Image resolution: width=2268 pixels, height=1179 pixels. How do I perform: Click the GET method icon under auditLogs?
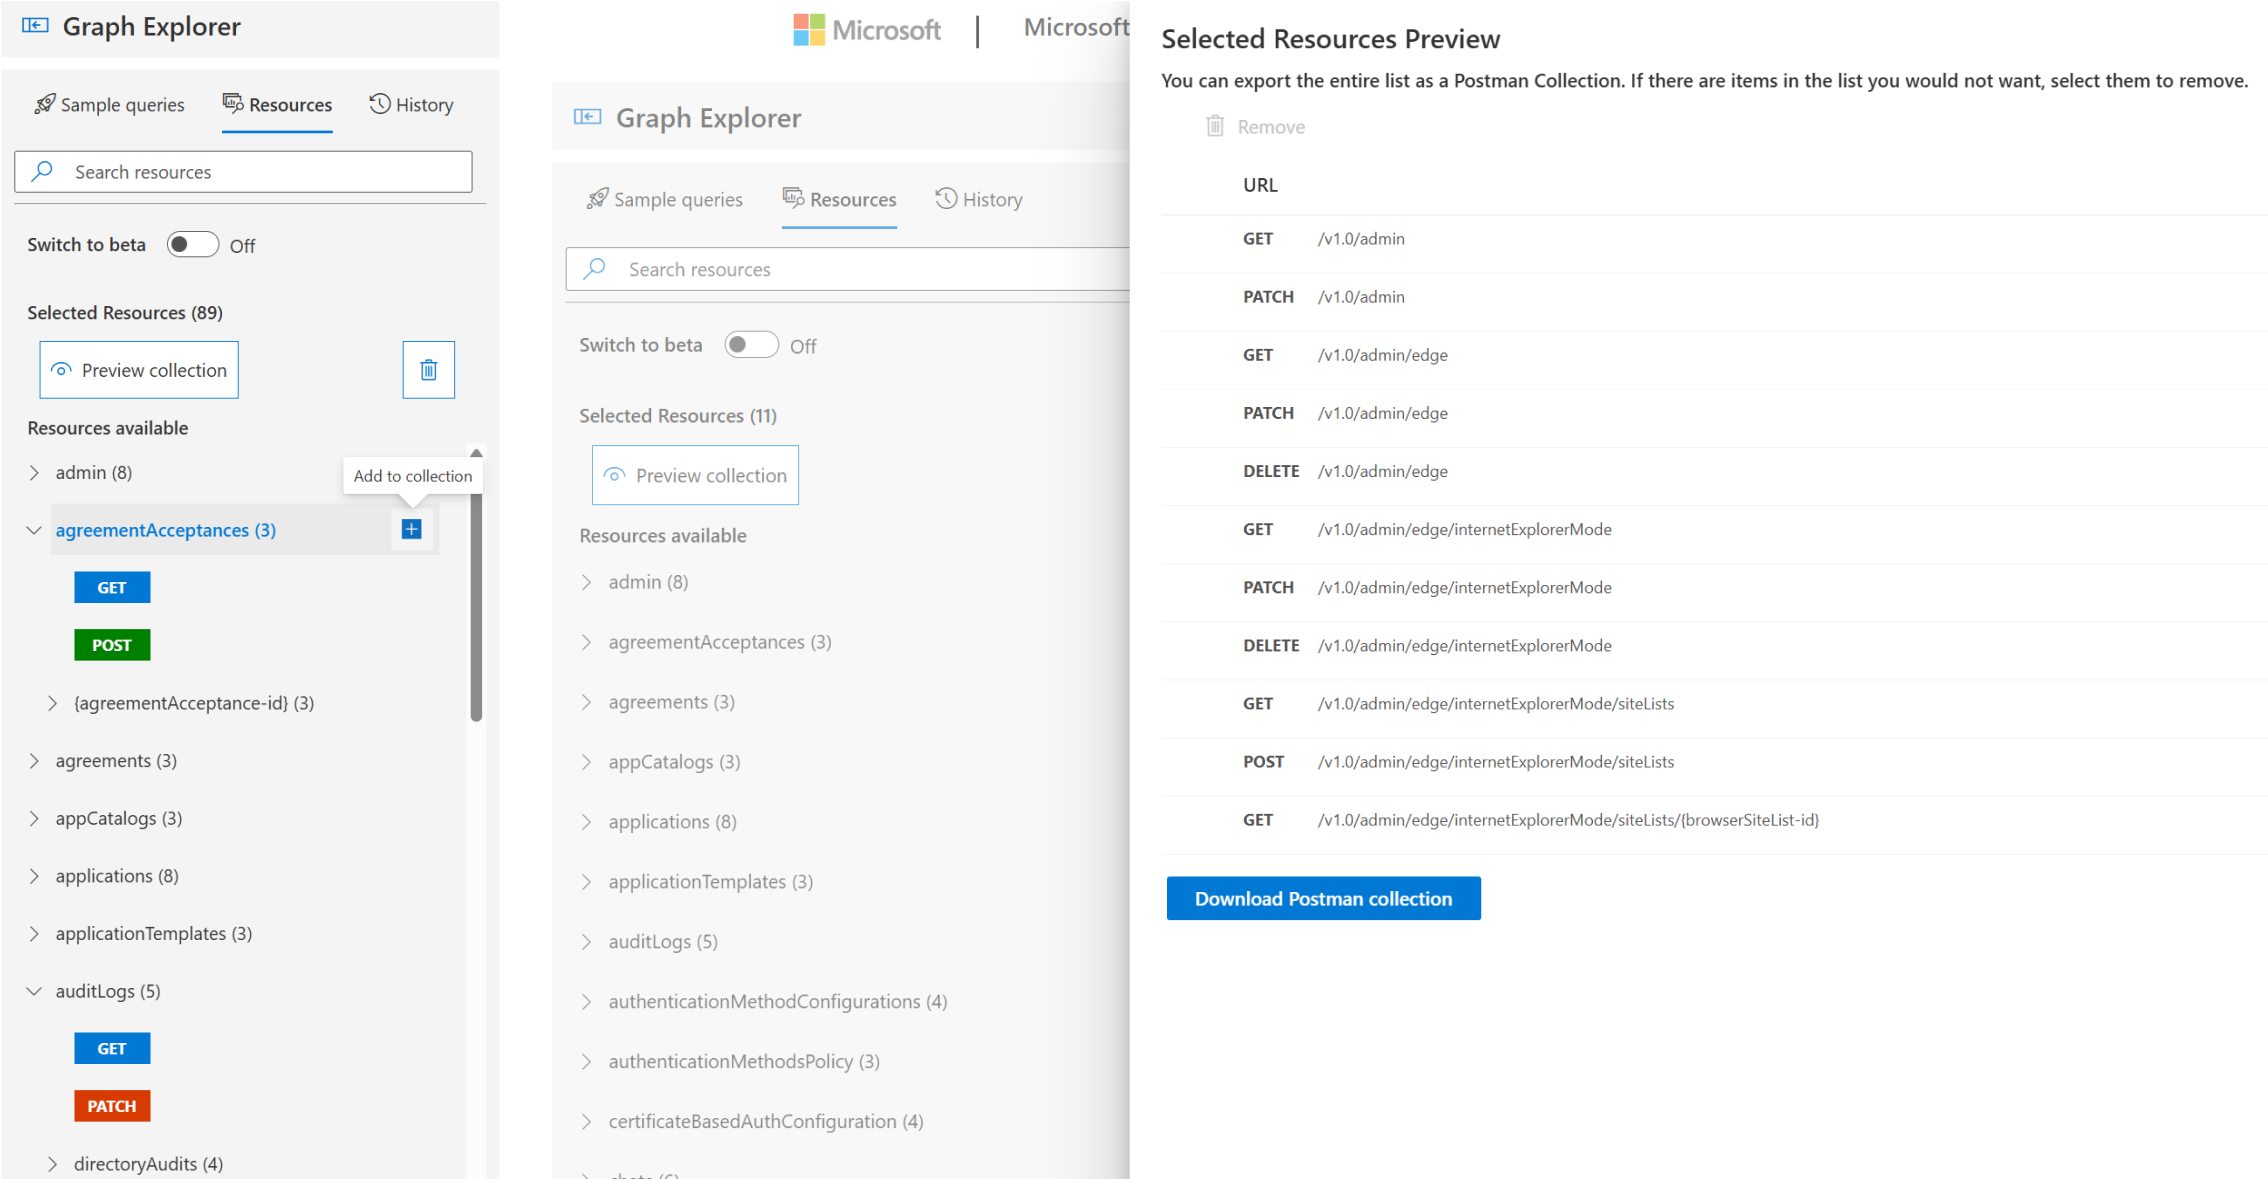tap(112, 1047)
